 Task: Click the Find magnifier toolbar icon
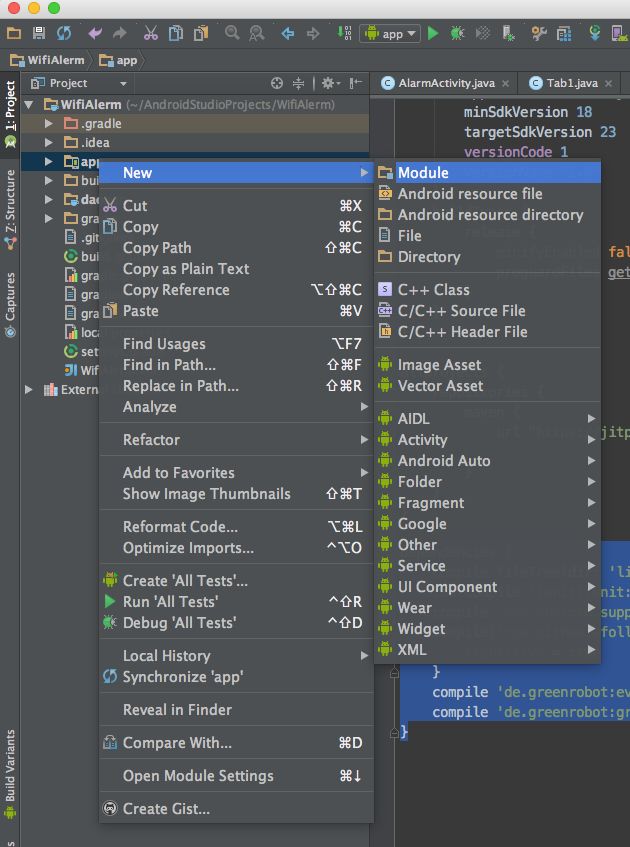tap(232, 33)
